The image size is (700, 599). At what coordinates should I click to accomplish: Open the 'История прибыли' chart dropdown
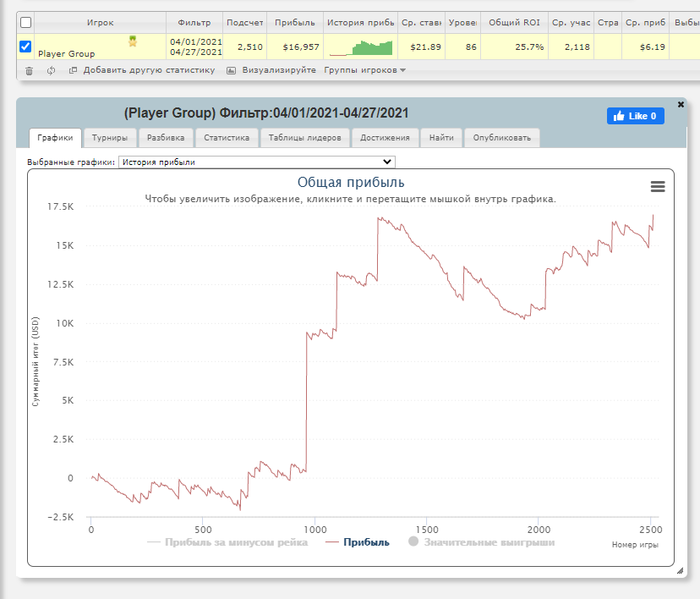[257, 162]
